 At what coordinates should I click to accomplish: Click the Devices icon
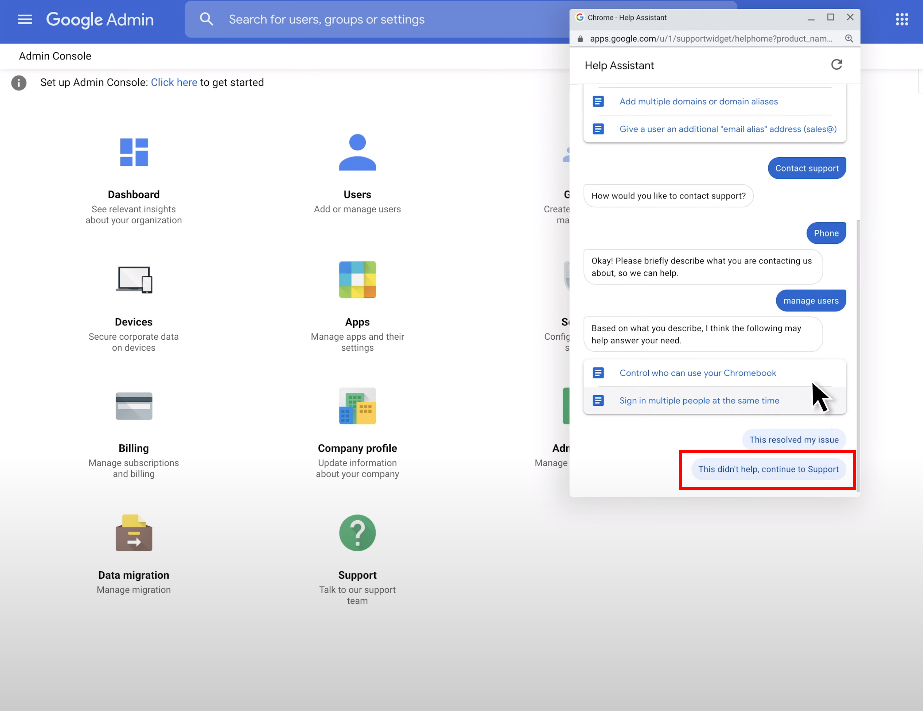point(134,280)
